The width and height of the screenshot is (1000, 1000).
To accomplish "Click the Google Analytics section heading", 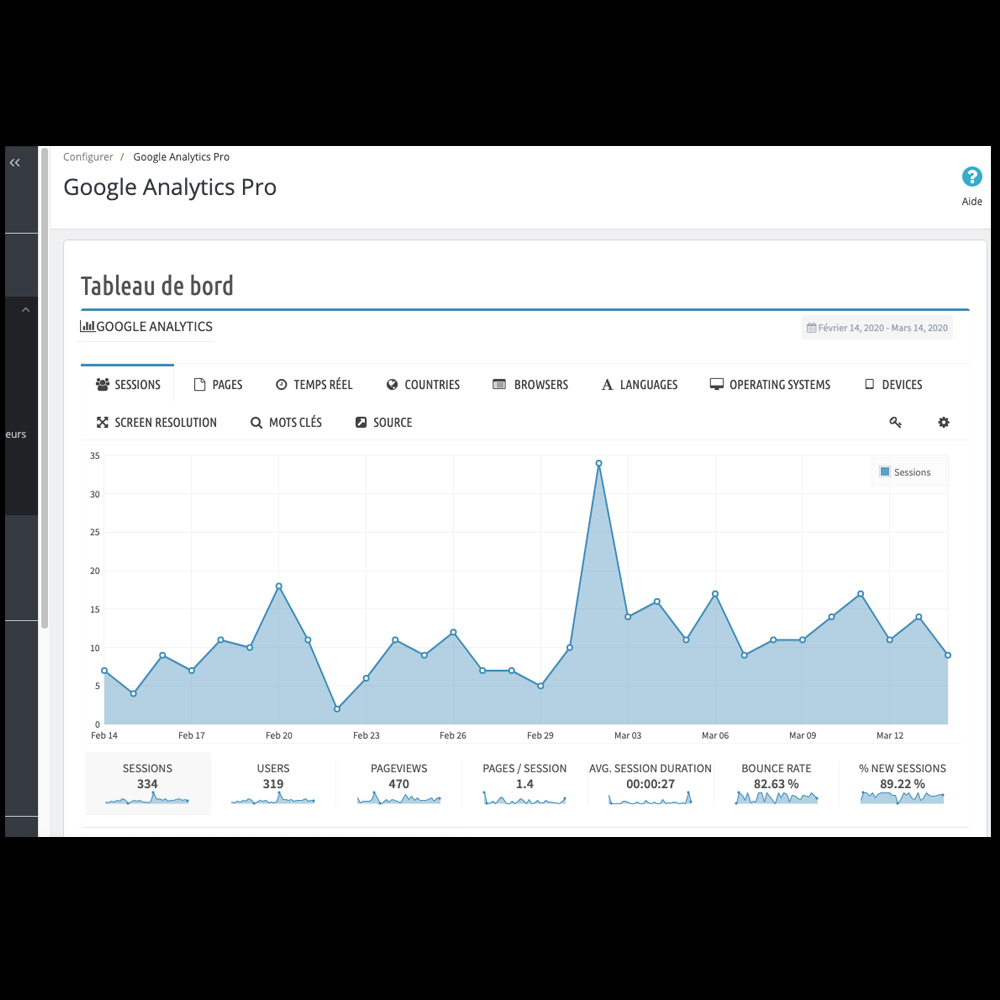I will (146, 327).
